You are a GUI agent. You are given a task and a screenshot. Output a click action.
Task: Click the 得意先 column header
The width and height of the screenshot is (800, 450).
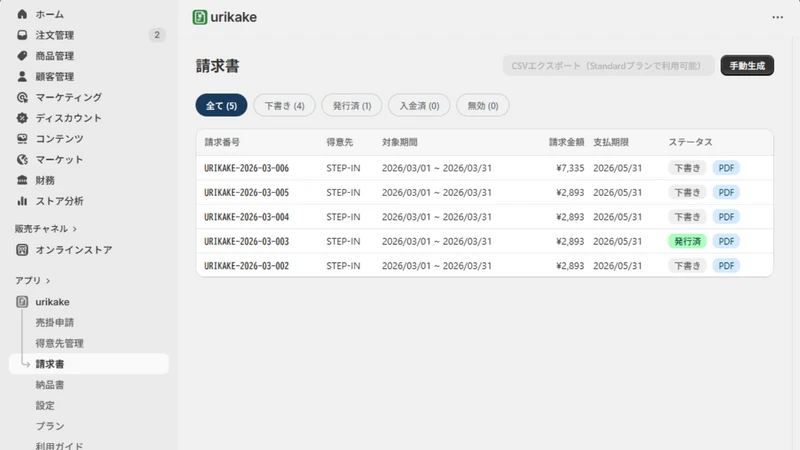[x=339, y=142]
